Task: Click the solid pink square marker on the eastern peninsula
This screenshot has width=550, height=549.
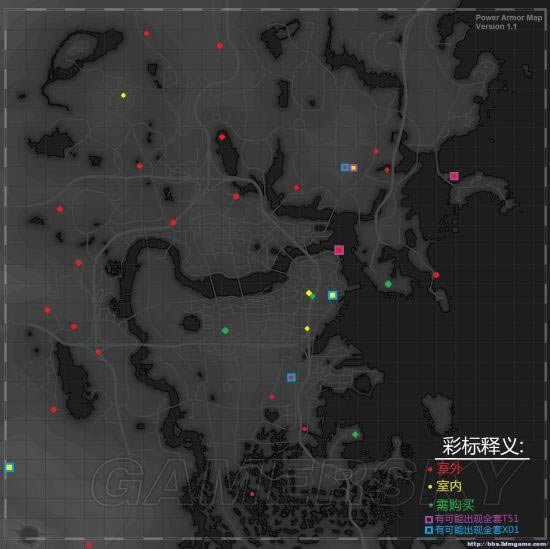Action: (454, 176)
